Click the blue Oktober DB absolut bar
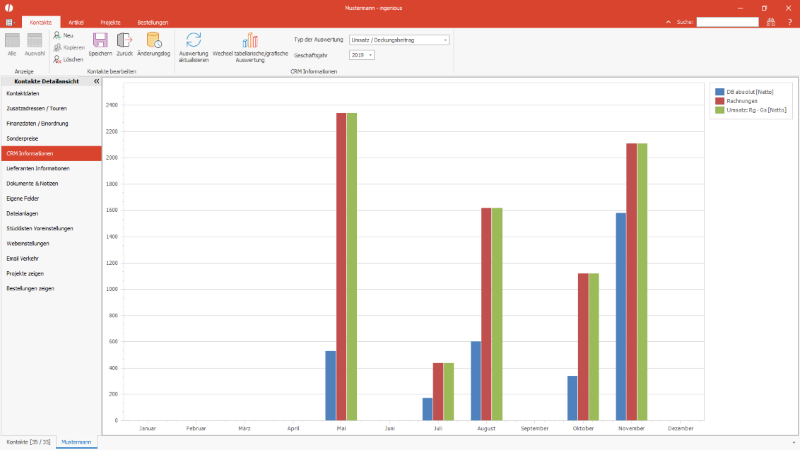 tap(572, 398)
